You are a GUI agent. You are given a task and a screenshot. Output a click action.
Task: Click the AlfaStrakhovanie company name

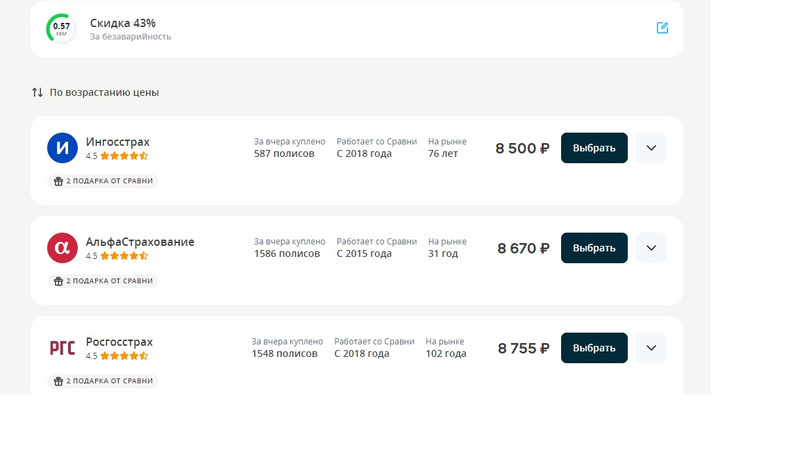[x=140, y=241]
